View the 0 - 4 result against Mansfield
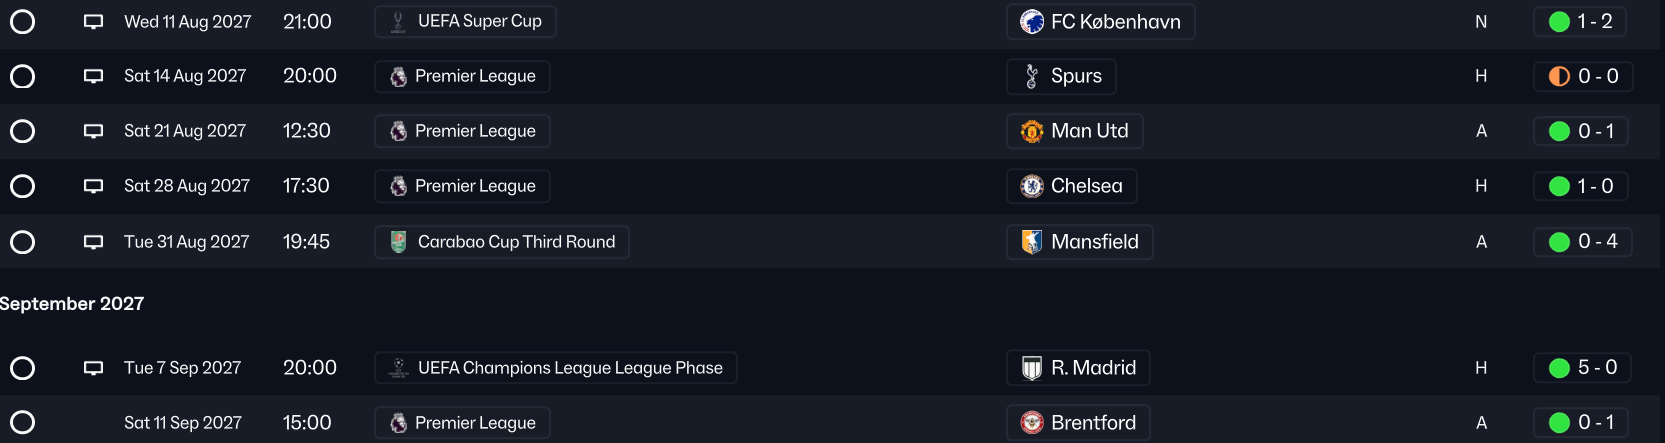 (1583, 242)
